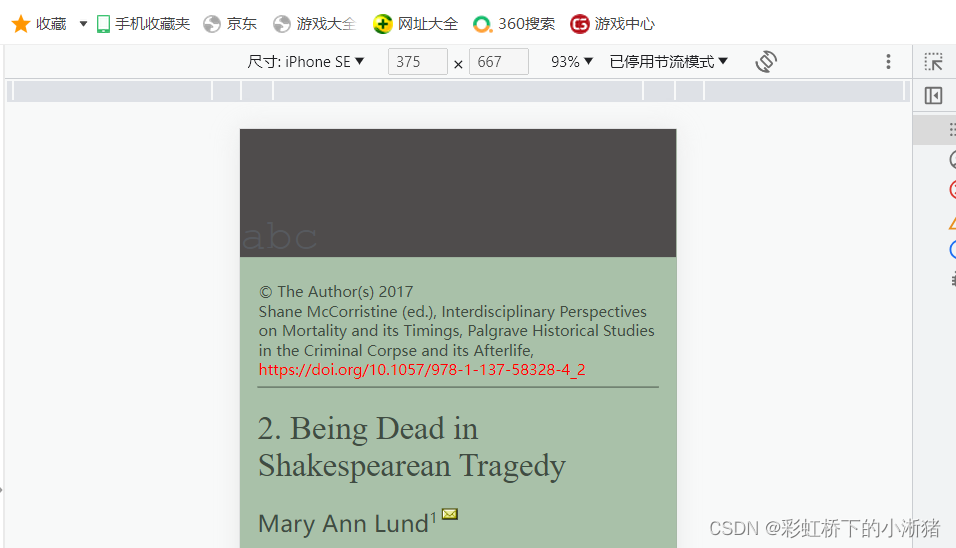Click the 360搜索 ring logo icon

pyautogui.click(x=482, y=24)
